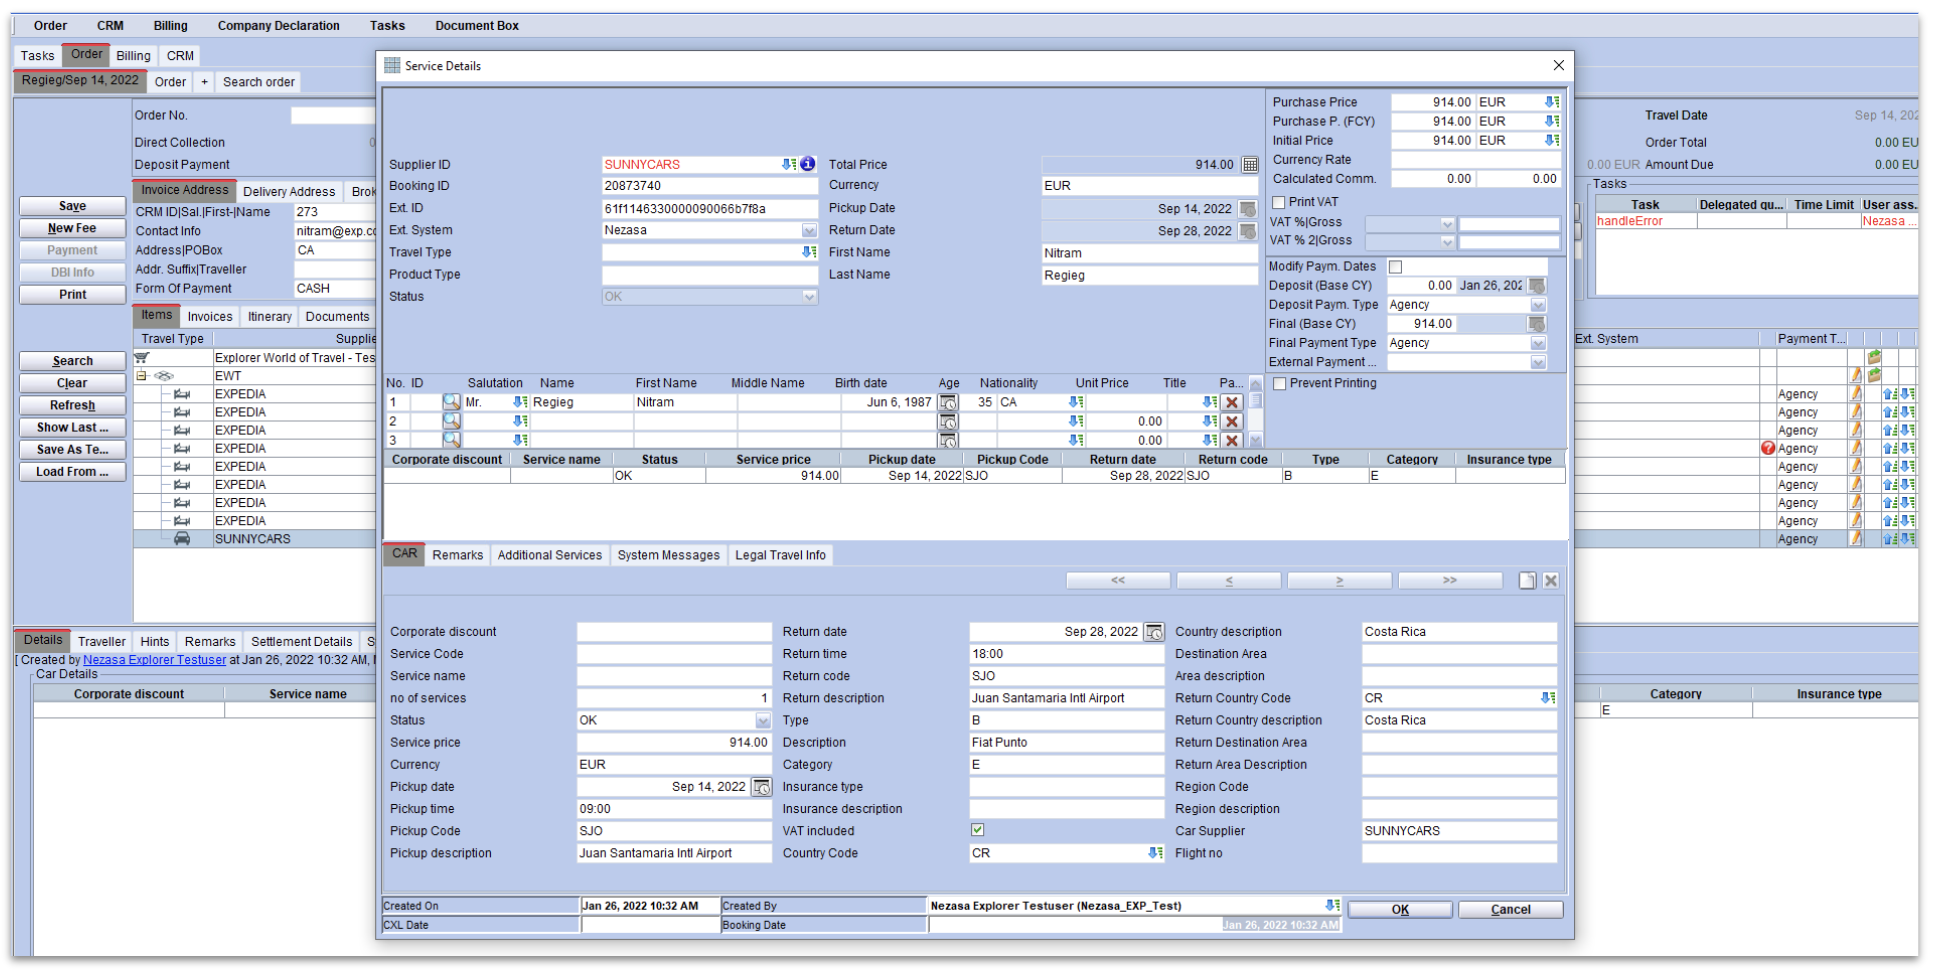Open the Return Country Code lookup icon
Image resolution: width=1934 pixels, height=972 pixels.
point(1548,698)
